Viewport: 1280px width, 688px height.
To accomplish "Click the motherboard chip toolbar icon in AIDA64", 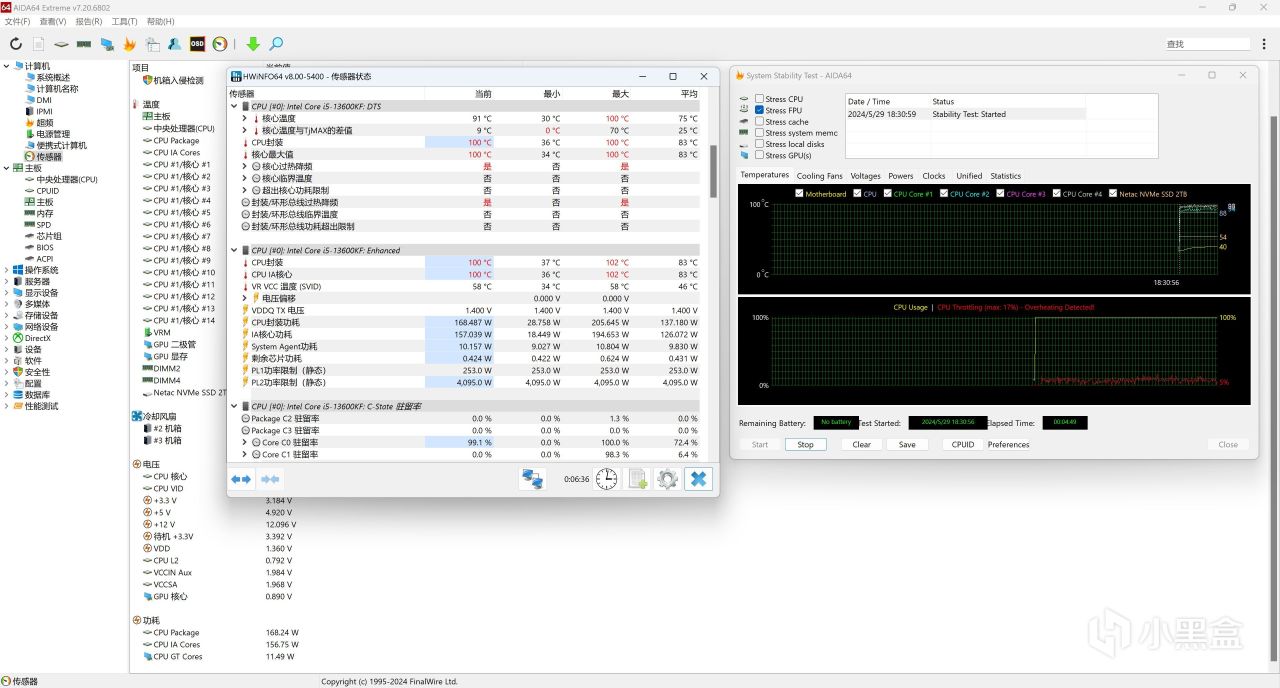I will [62, 44].
